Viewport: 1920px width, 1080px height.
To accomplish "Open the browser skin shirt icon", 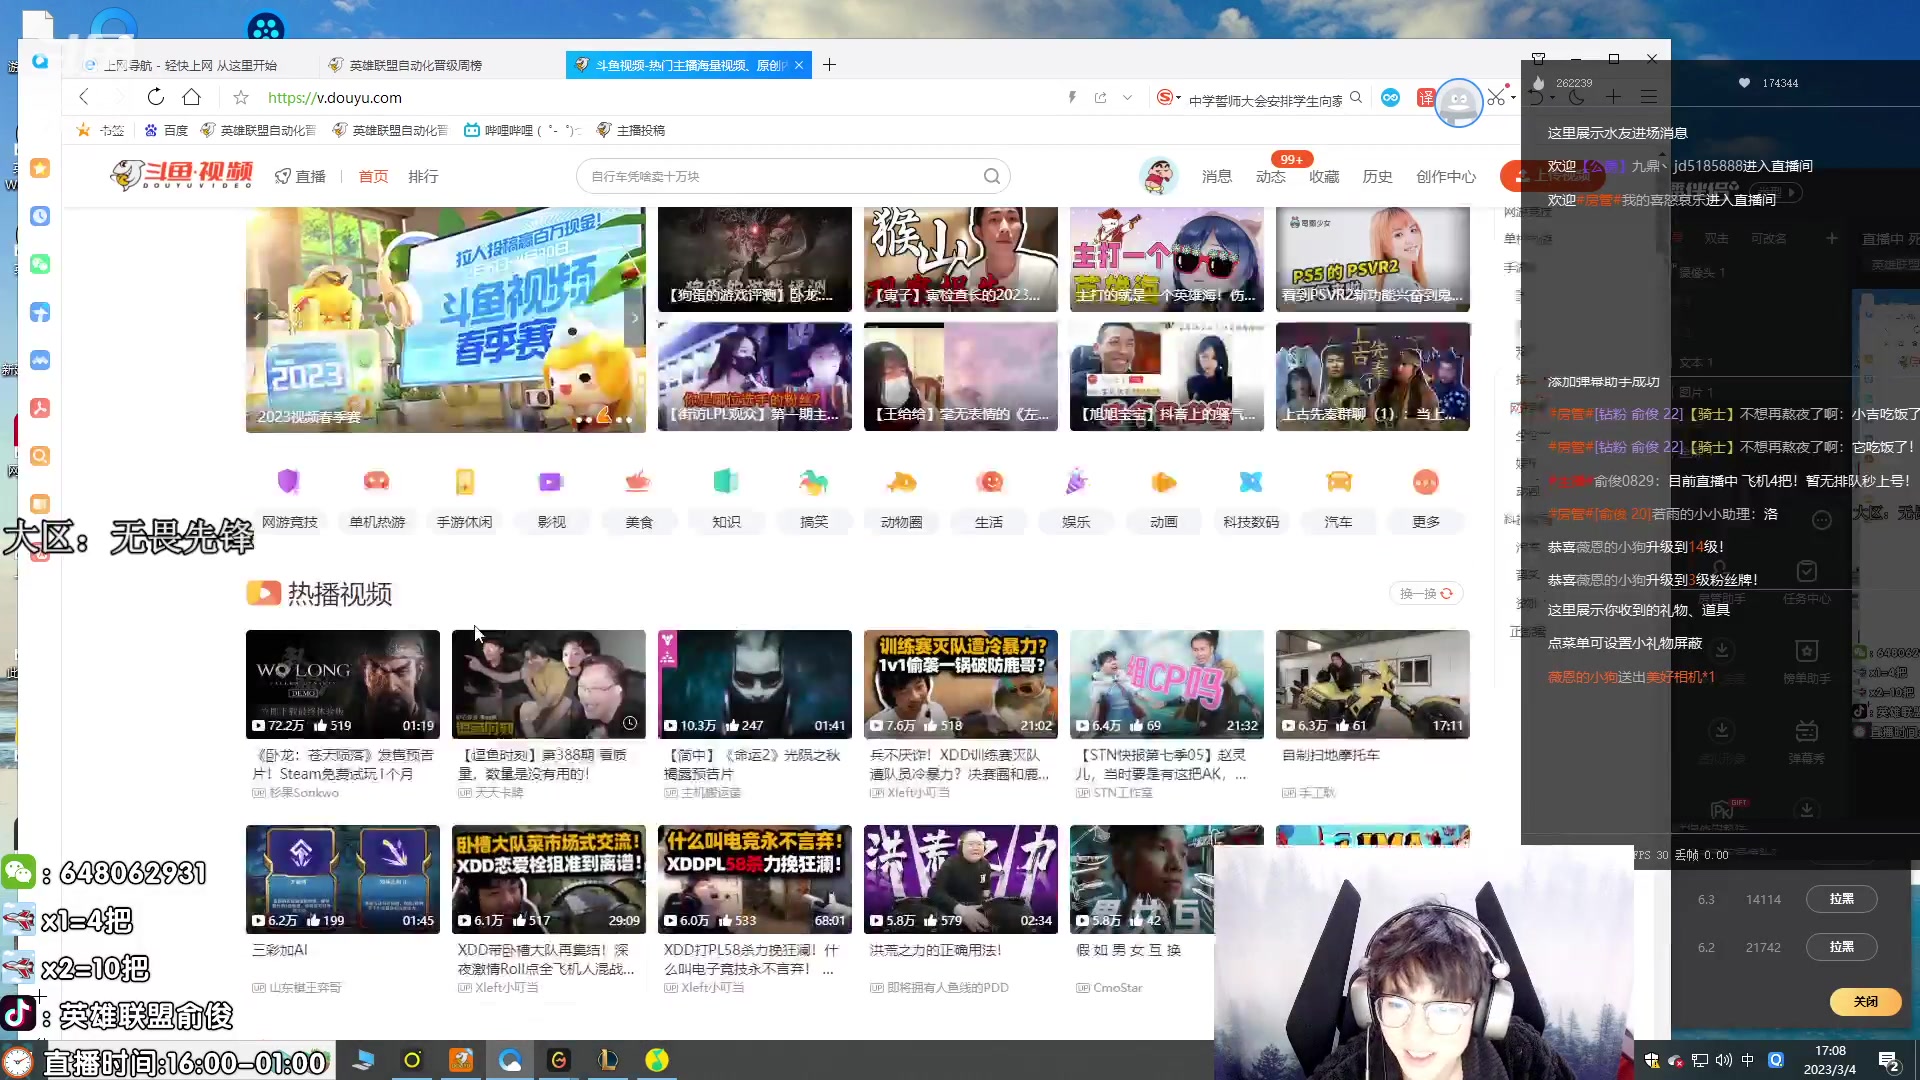I will click(x=1539, y=59).
